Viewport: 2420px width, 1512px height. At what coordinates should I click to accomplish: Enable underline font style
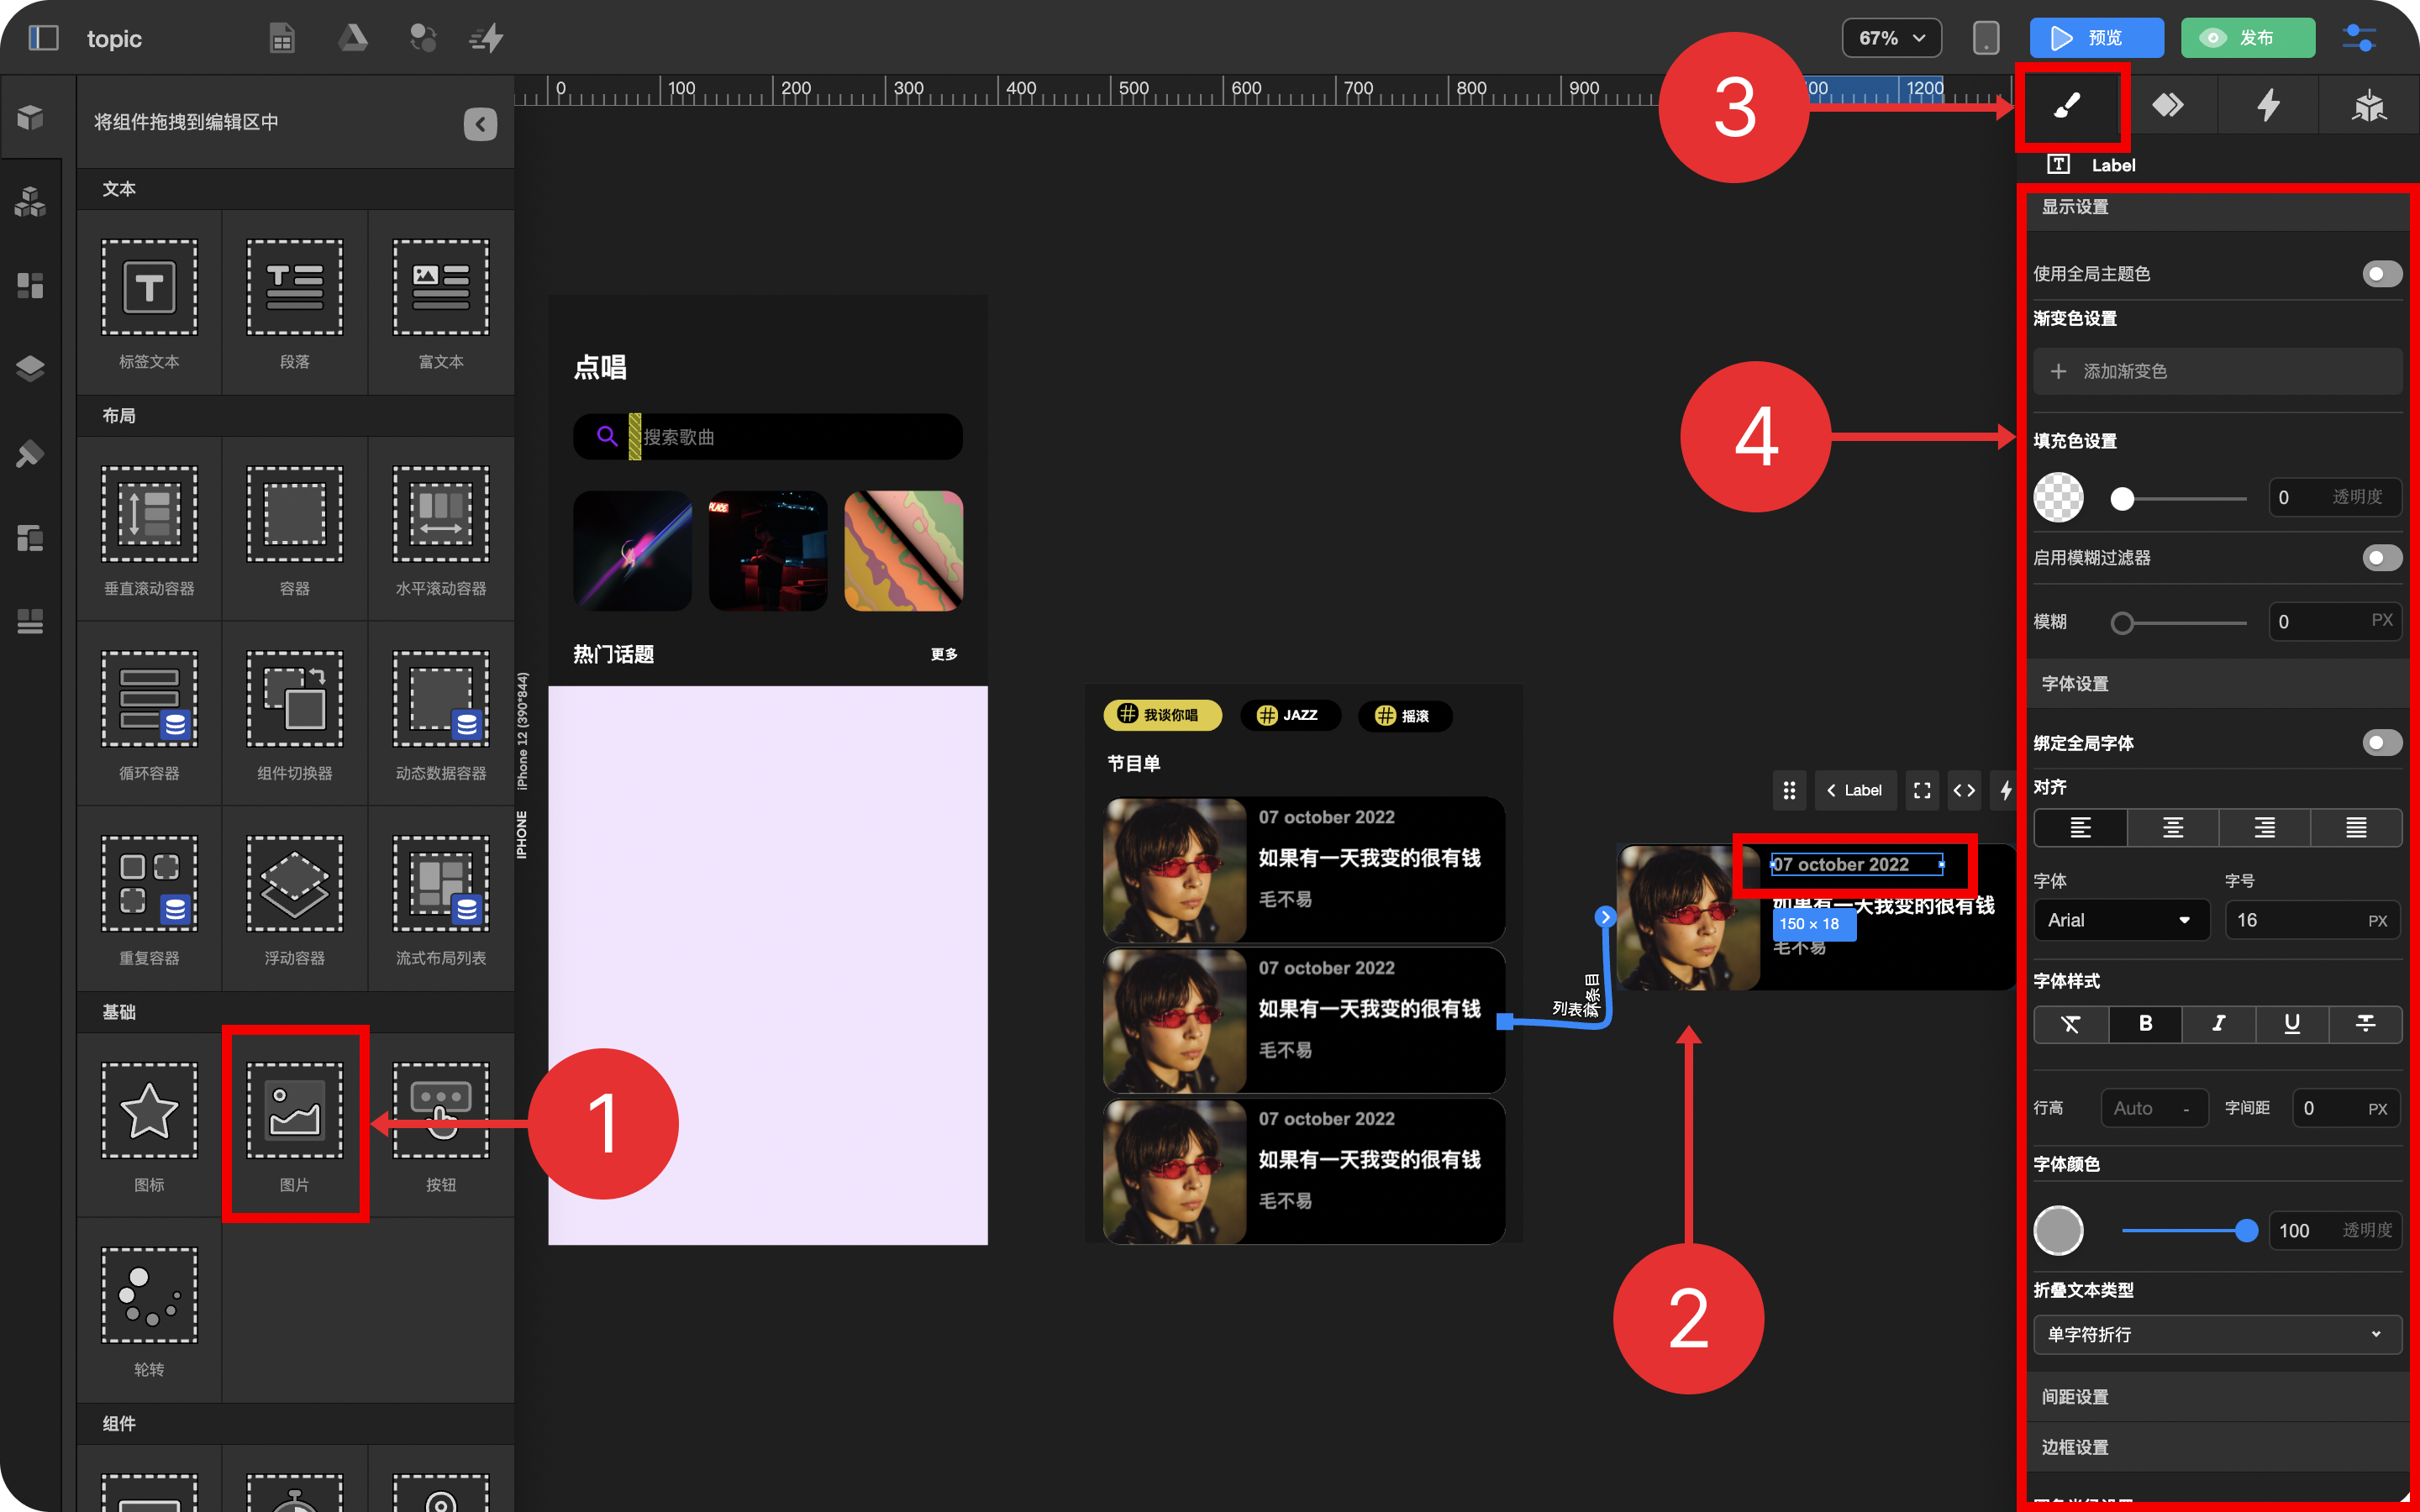(x=2292, y=1023)
